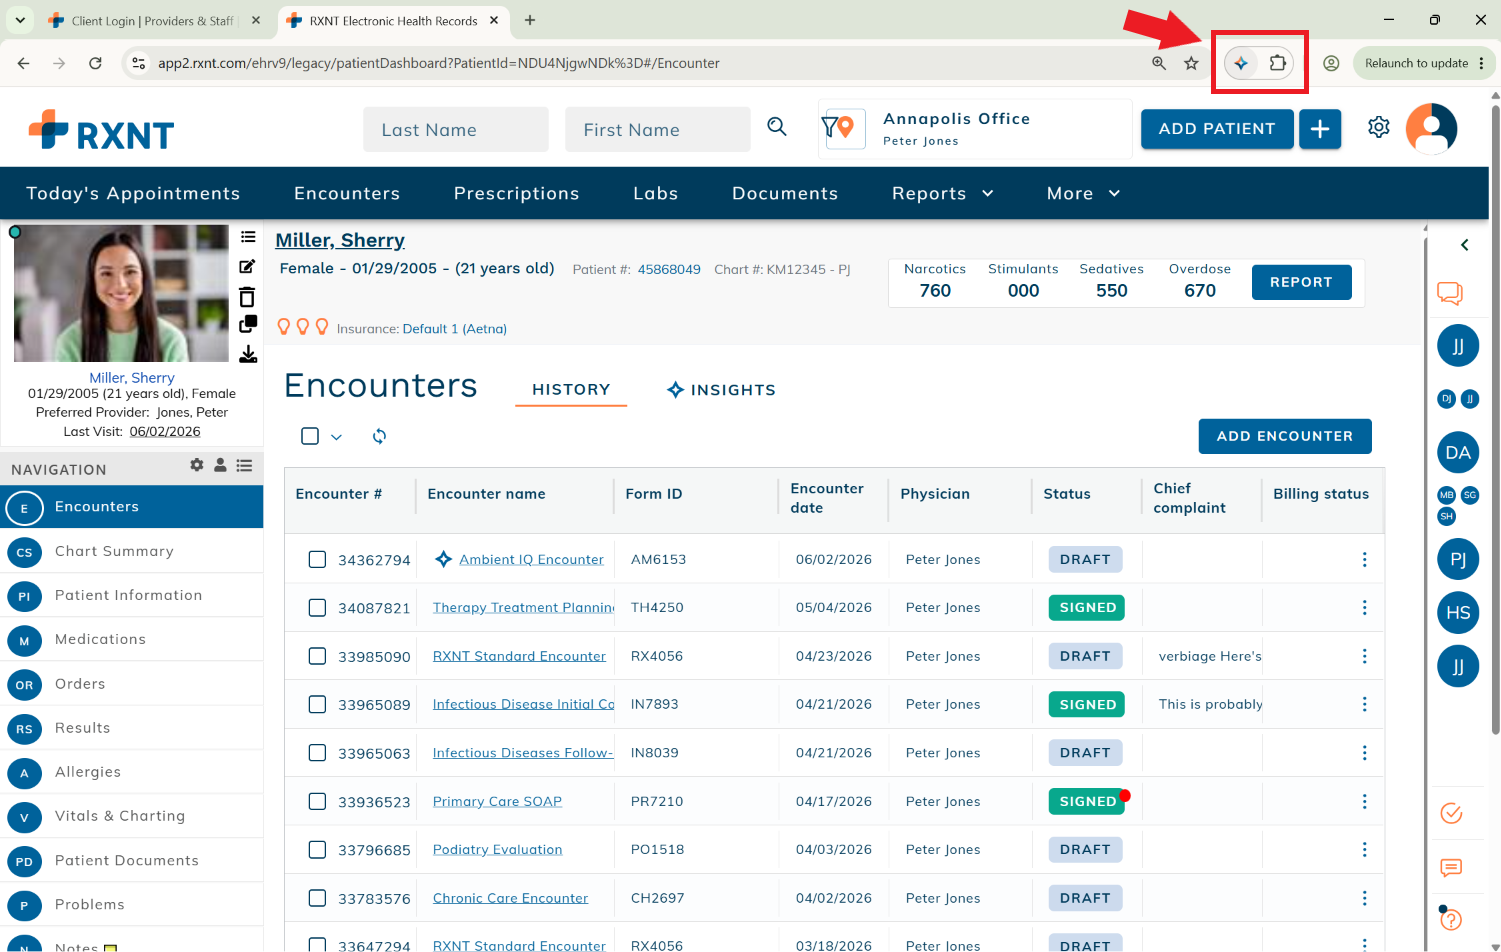Image resolution: width=1501 pixels, height=952 pixels.
Task: Check the box for encounter 33796685
Action: [x=317, y=849]
